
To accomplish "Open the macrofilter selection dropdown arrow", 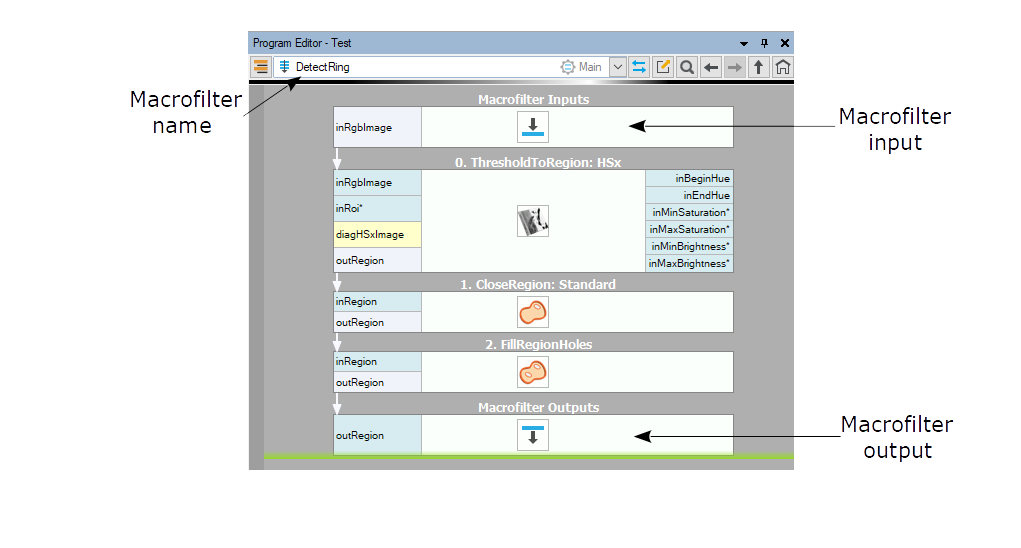I will click(x=617, y=67).
